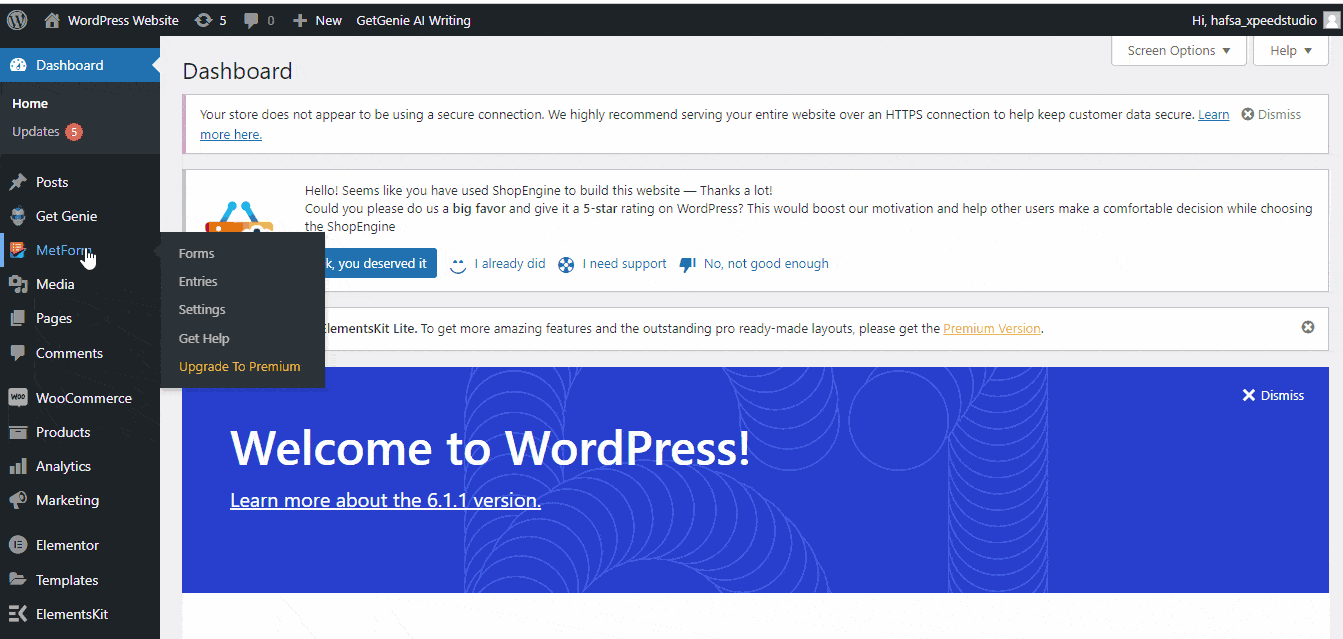1343x639 pixels.
Task: Click the Templates menu label
Action: 67,580
